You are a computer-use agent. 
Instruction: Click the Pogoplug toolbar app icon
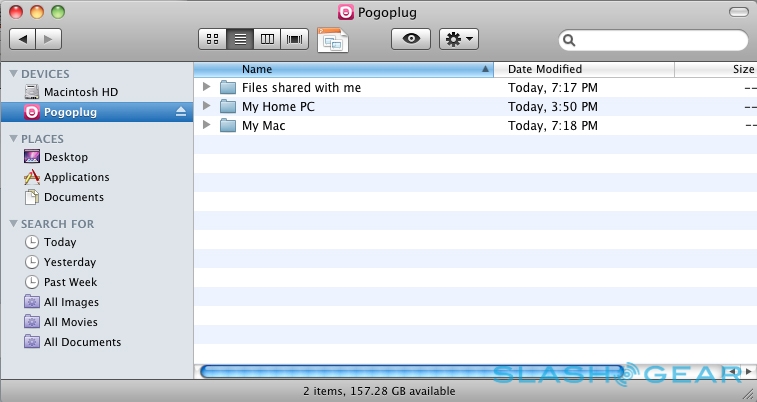[332, 39]
